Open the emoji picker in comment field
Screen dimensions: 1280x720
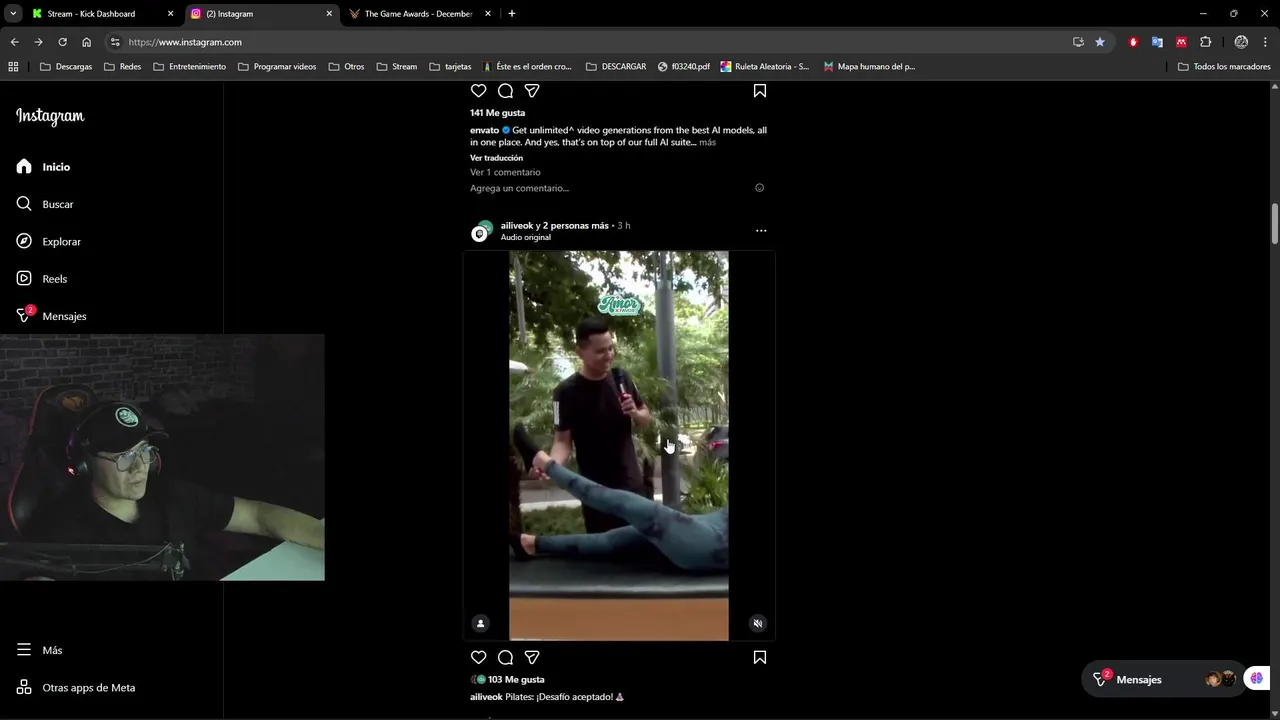[759, 188]
